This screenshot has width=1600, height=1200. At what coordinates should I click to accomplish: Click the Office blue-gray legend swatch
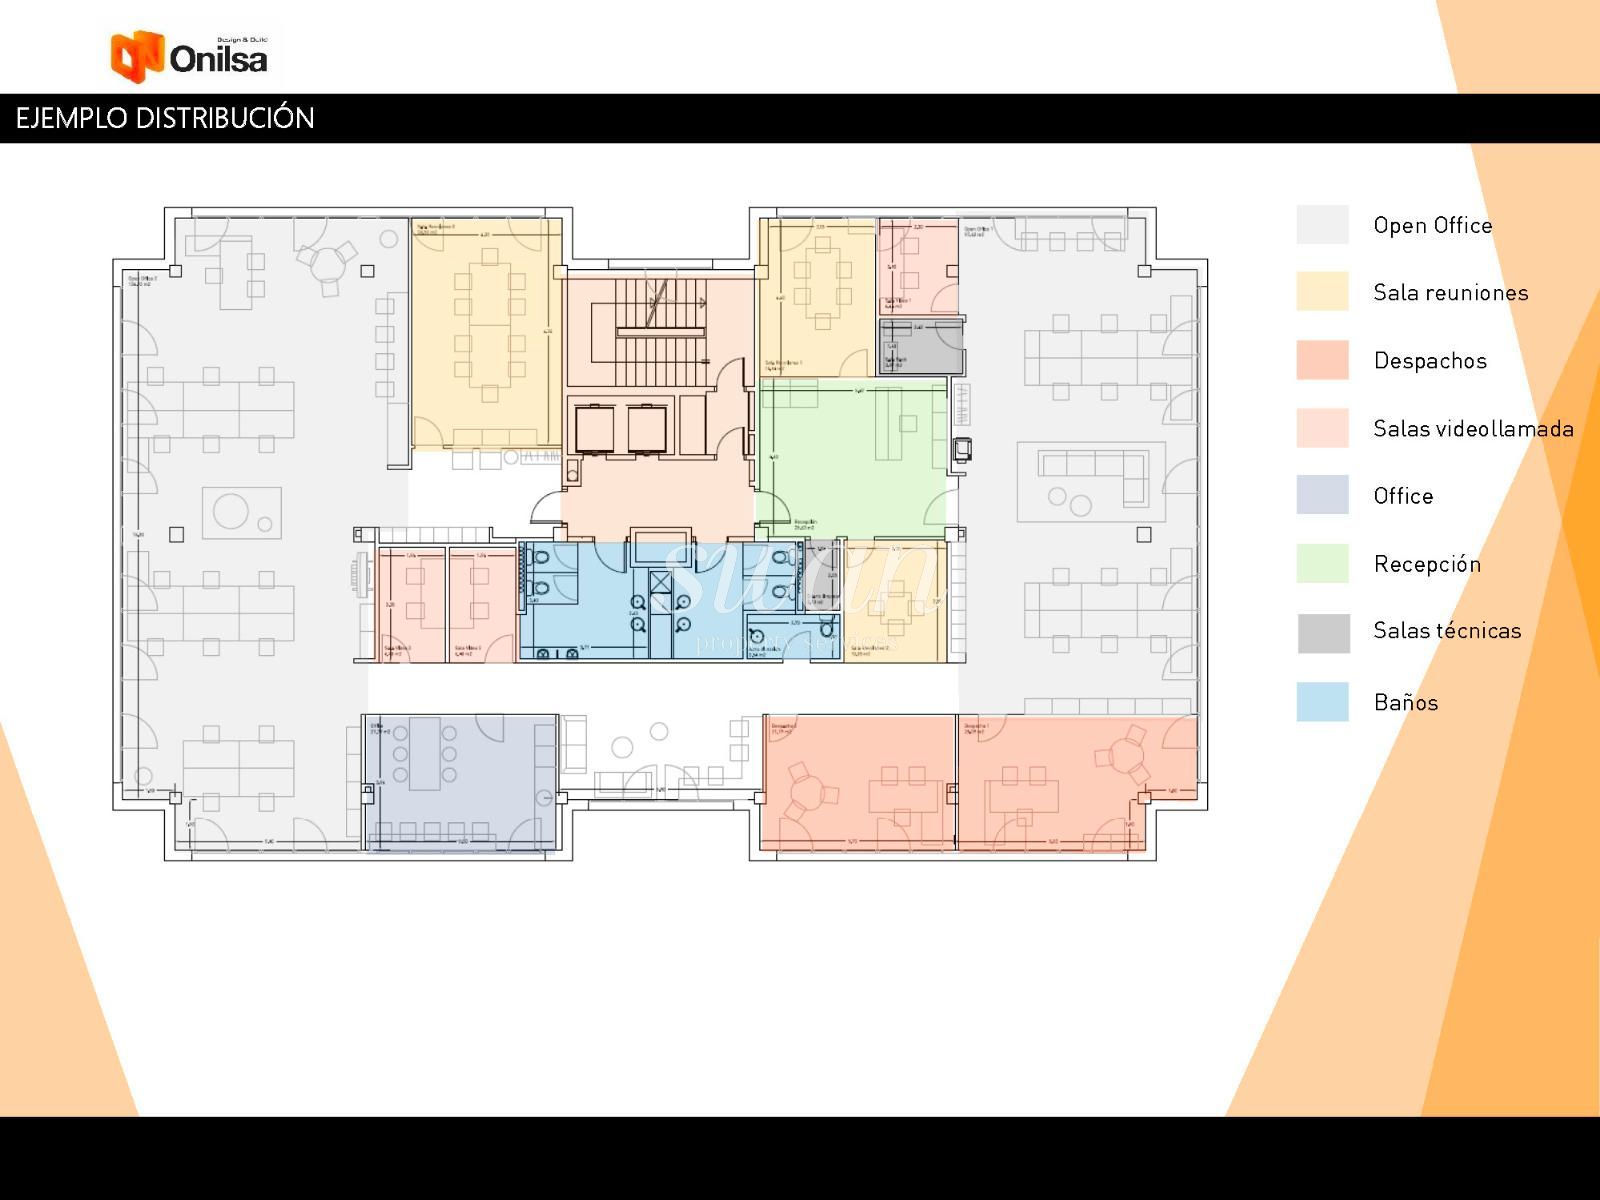click(x=1322, y=495)
